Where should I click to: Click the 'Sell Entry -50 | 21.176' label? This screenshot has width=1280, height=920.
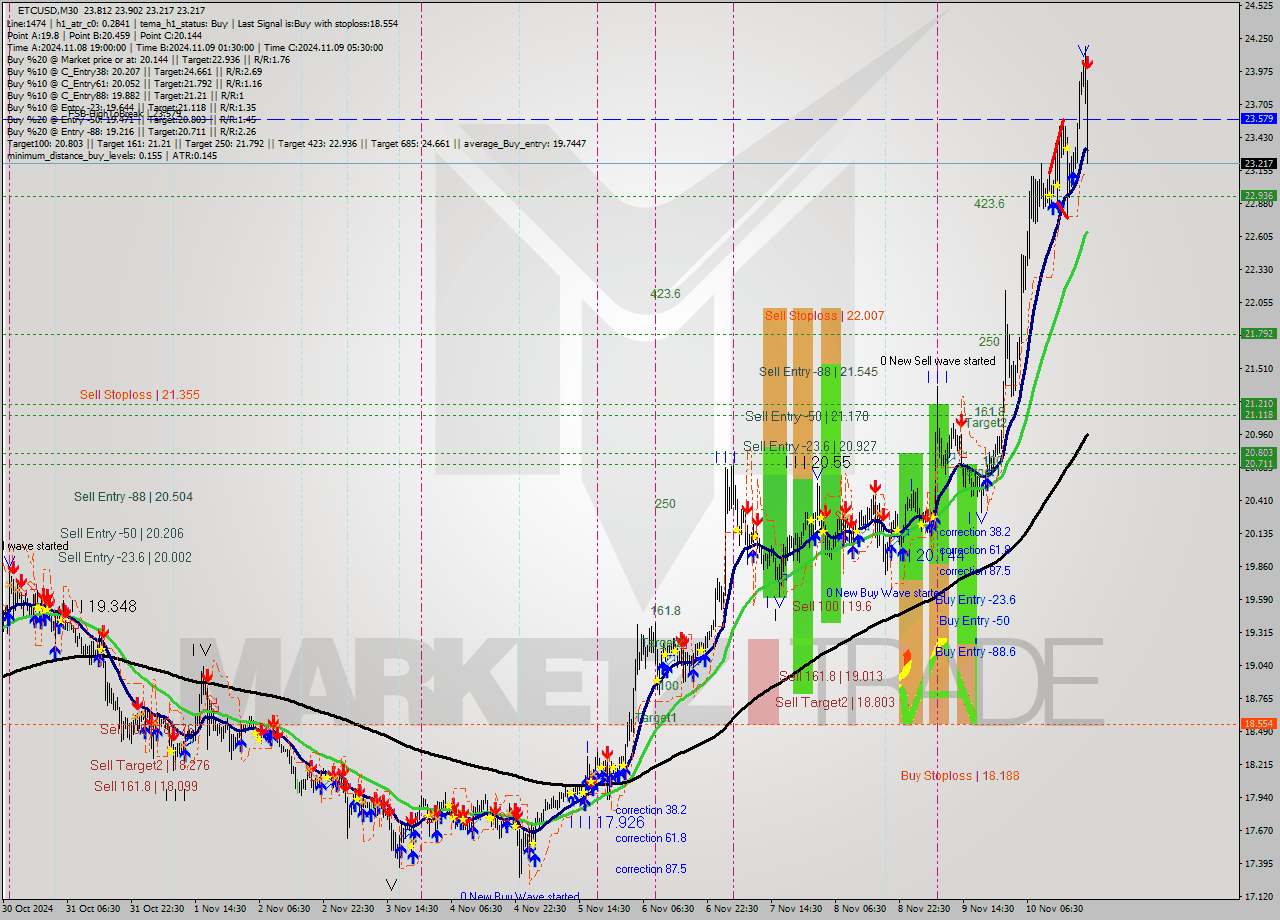point(807,416)
